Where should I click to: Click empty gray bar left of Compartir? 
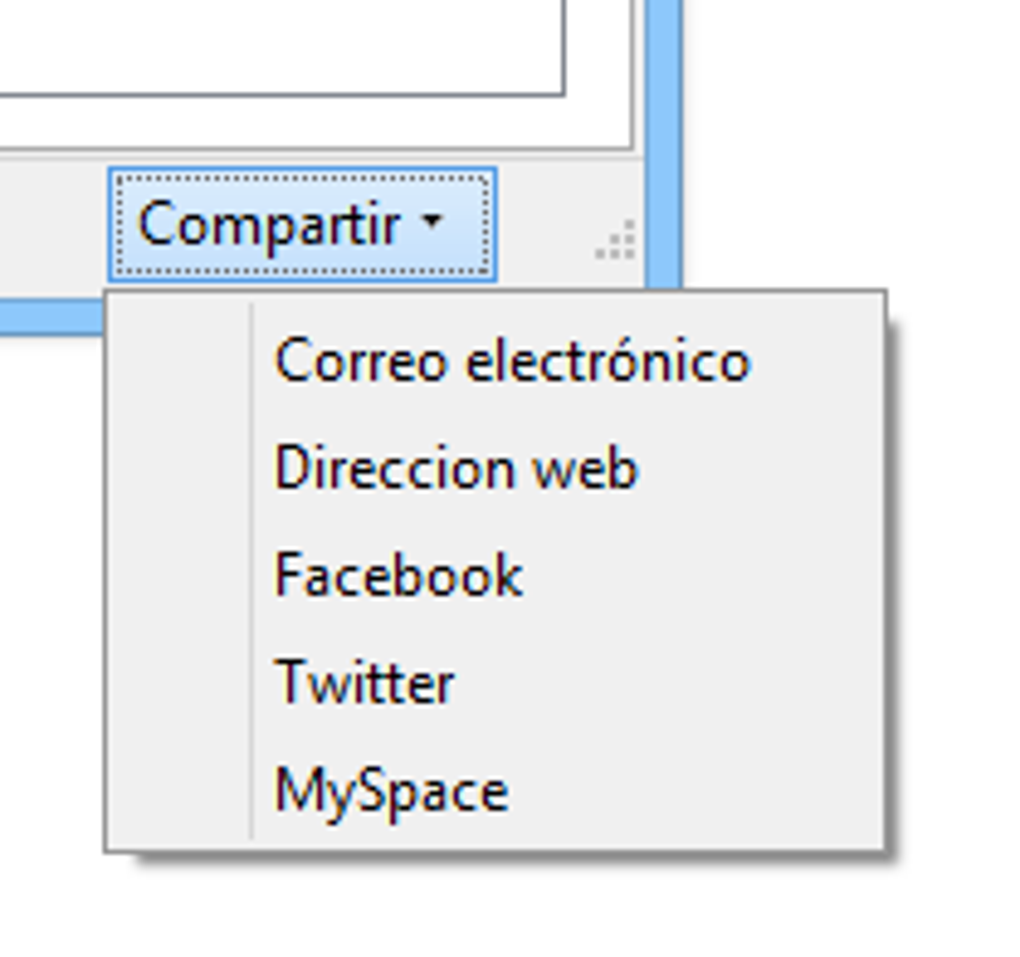(x=50, y=225)
